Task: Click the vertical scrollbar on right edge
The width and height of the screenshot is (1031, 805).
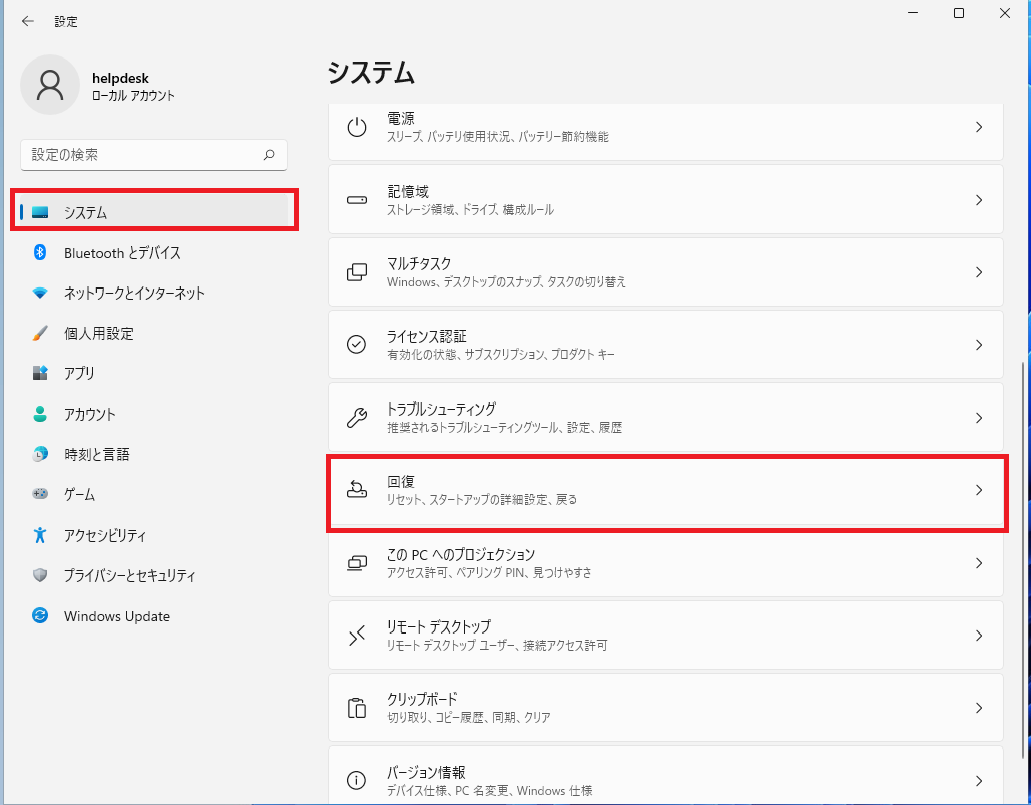Action: tap(1023, 559)
